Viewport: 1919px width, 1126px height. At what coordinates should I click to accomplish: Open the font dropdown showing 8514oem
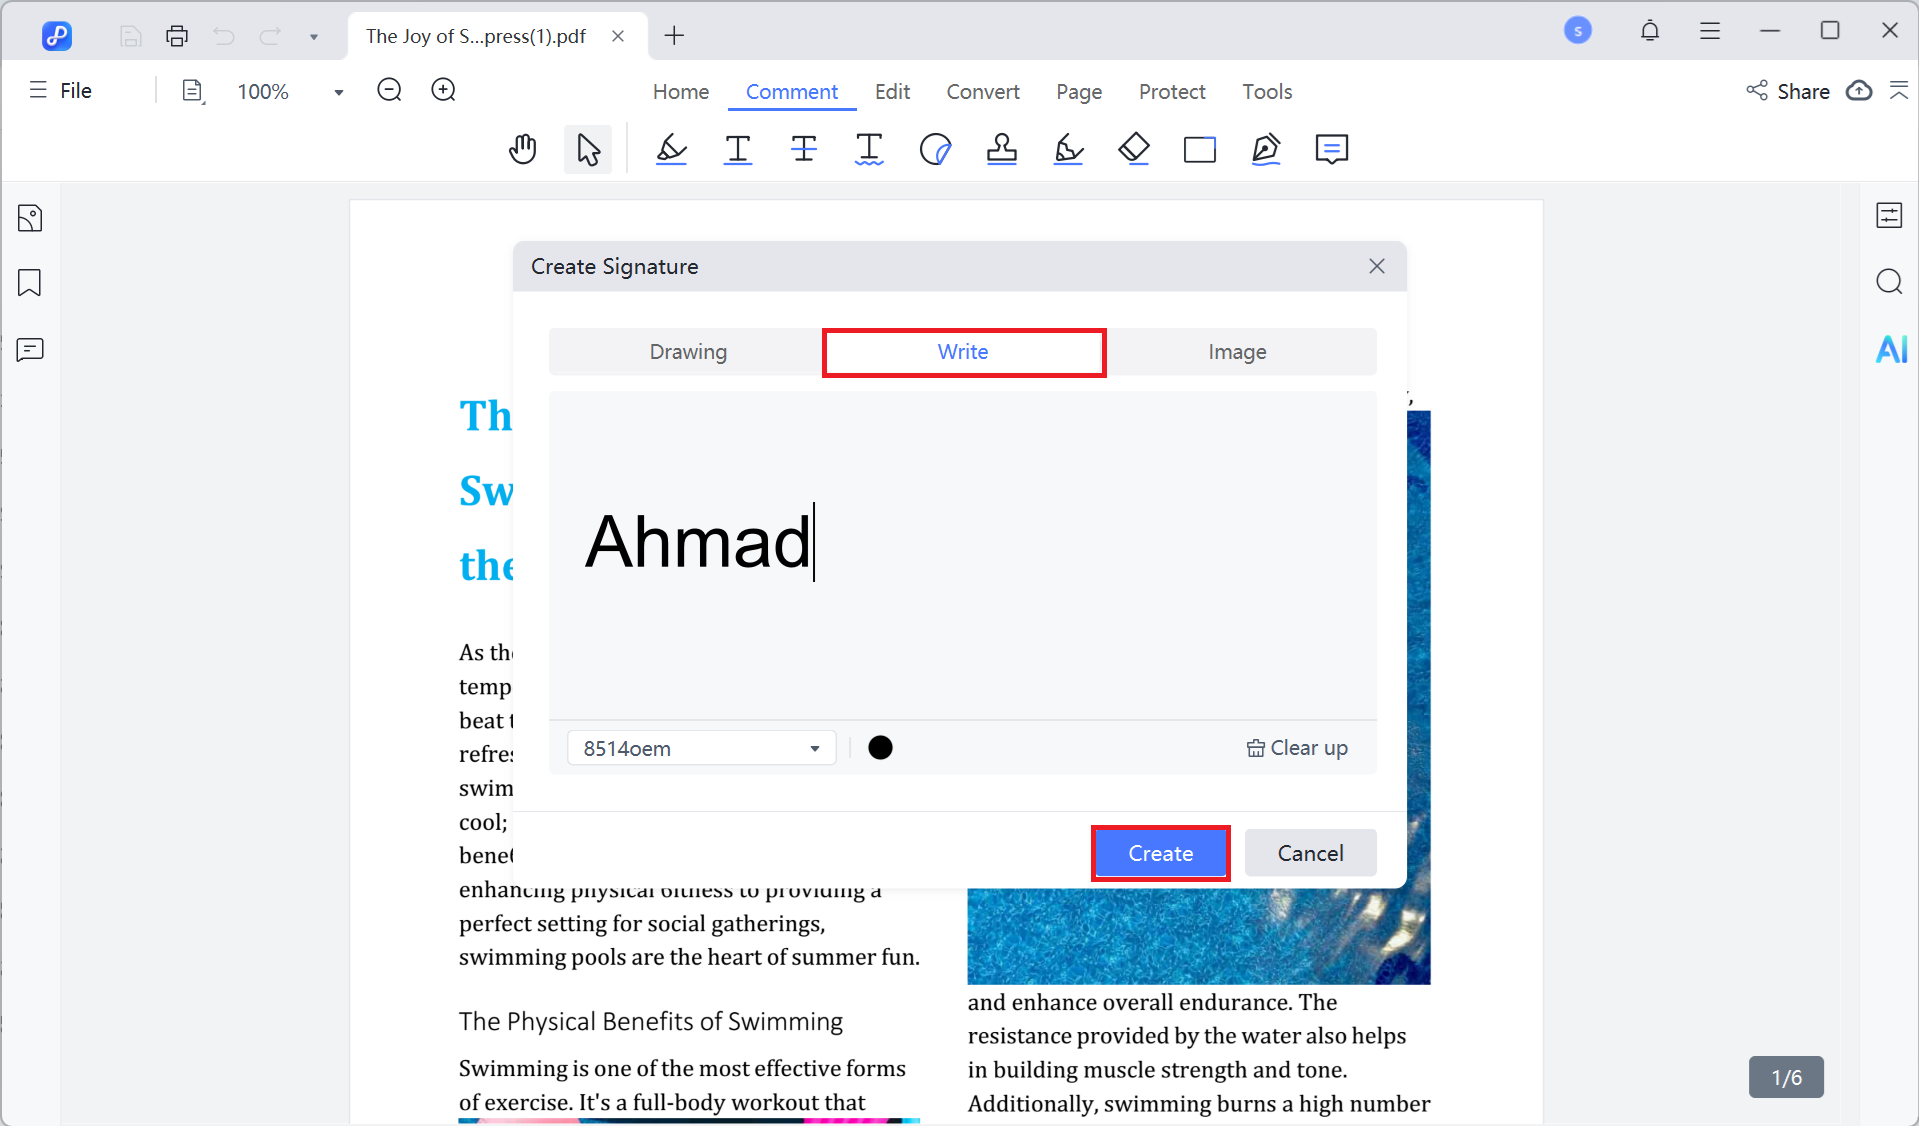tap(700, 747)
